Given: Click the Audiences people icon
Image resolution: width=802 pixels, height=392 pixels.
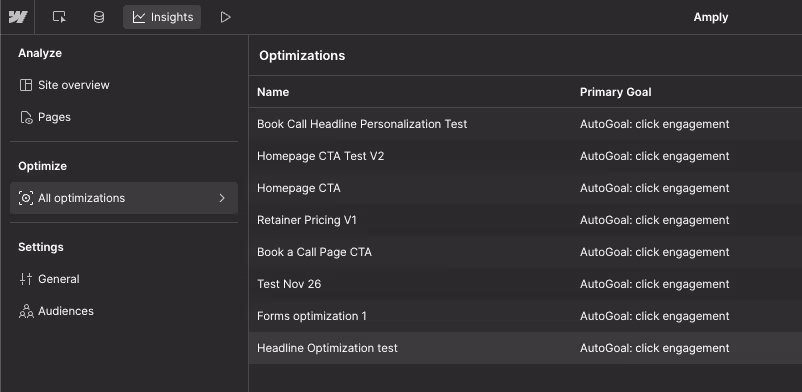Looking at the screenshot, I should pyautogui.click(x=26, y=311).
